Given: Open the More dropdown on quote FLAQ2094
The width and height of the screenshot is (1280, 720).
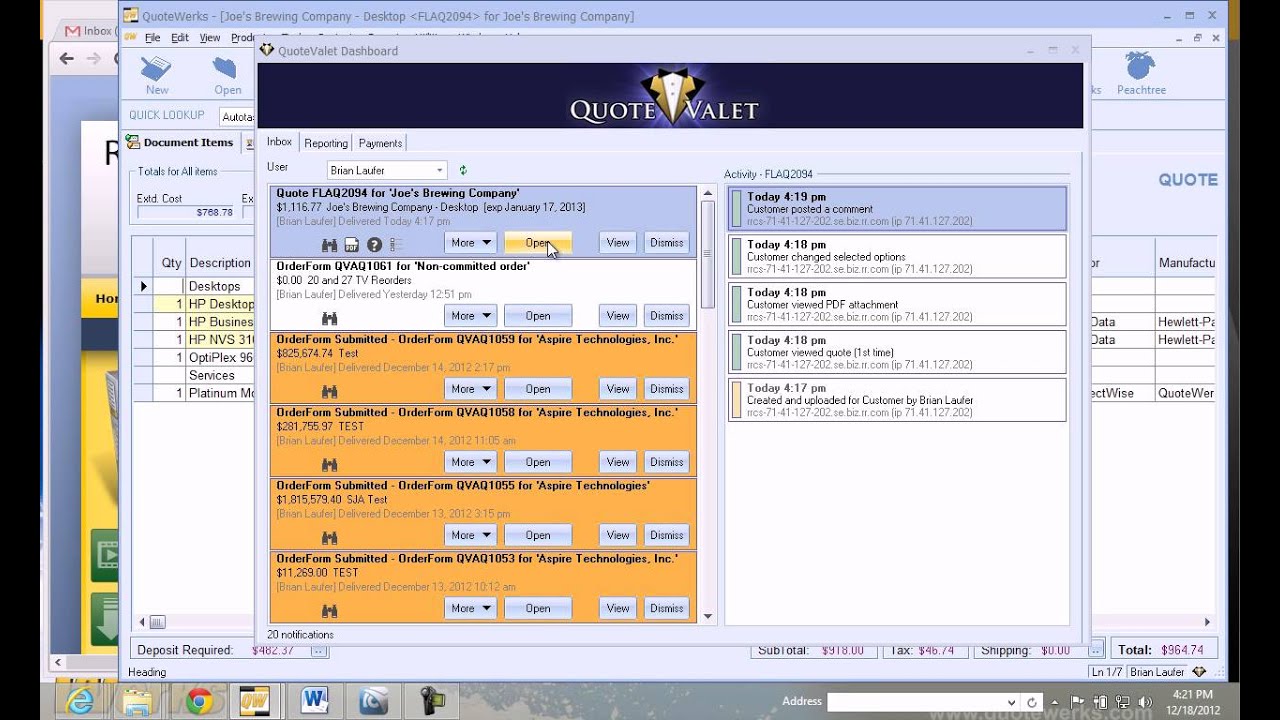Looking at the screenshot, I should [x=470, y=243].
